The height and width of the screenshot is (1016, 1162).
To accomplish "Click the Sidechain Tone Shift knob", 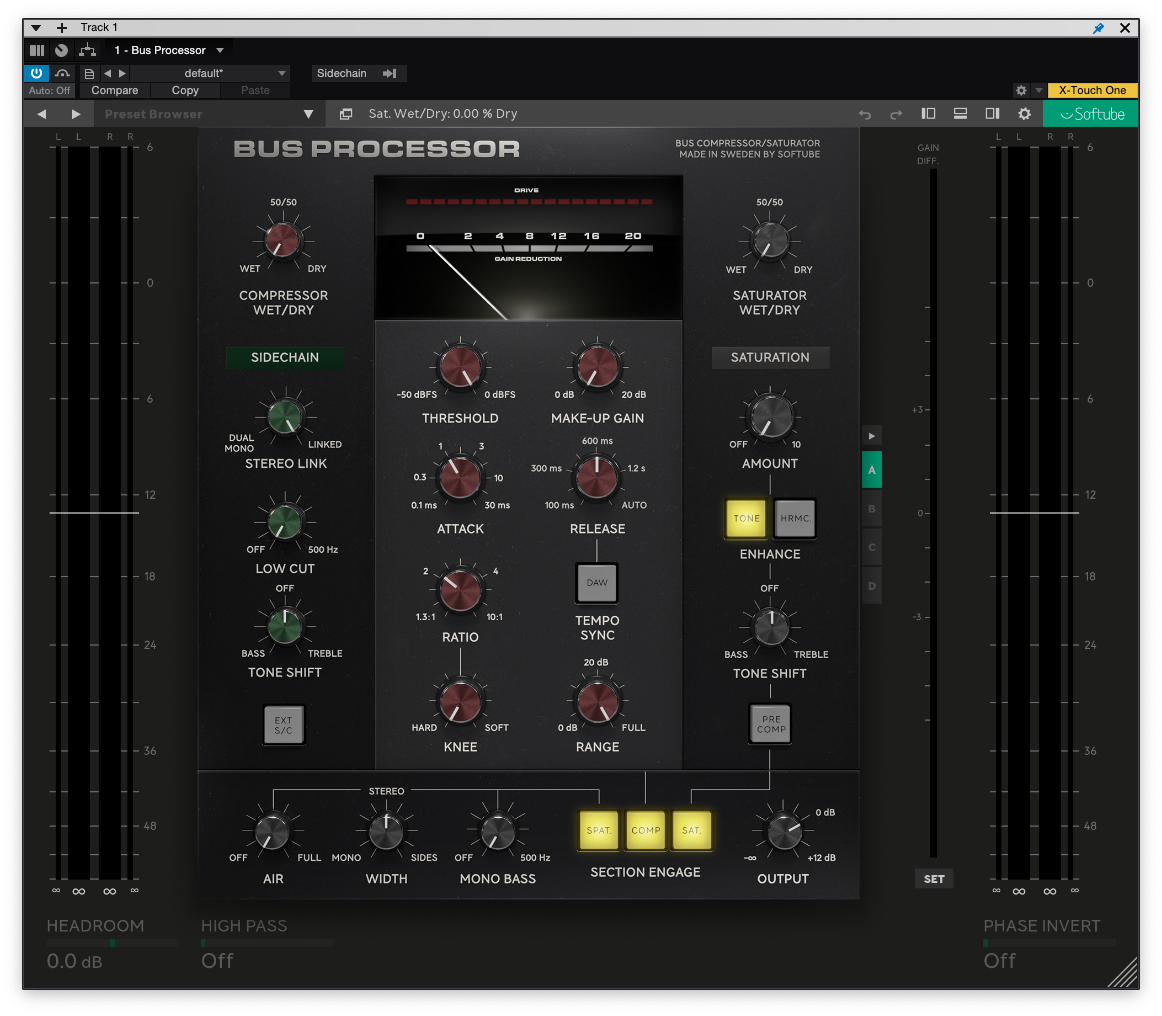I will (285, 627).
